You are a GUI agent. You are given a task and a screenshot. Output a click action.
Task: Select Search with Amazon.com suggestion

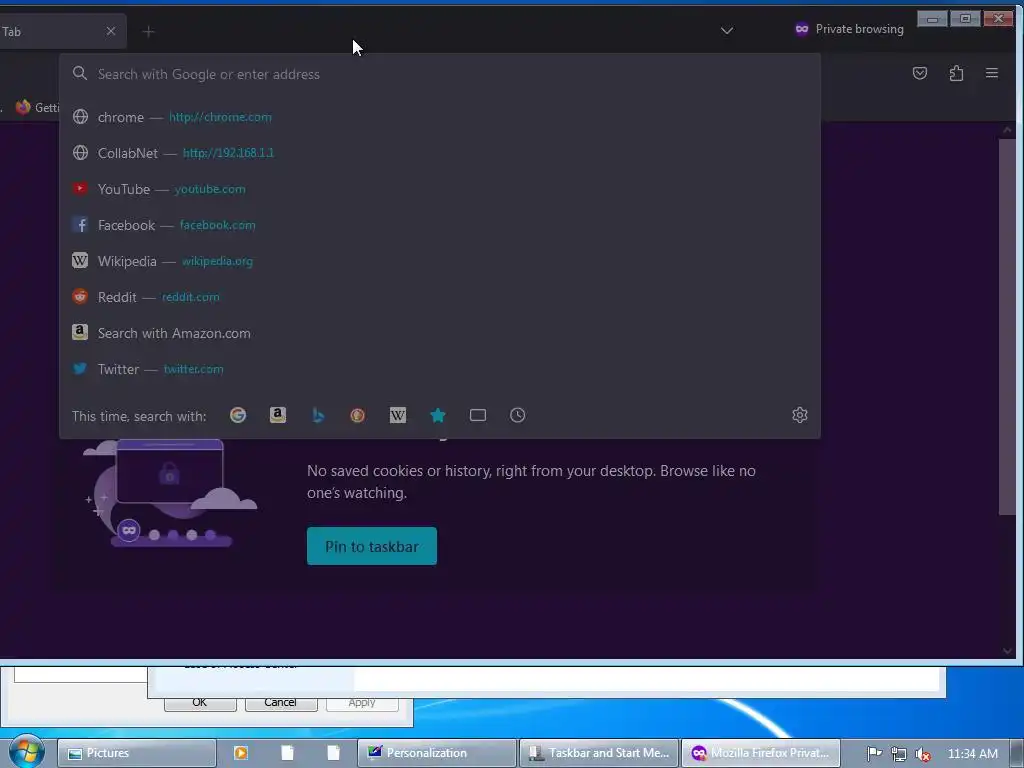pyautogui.click(x=439, y=332)
